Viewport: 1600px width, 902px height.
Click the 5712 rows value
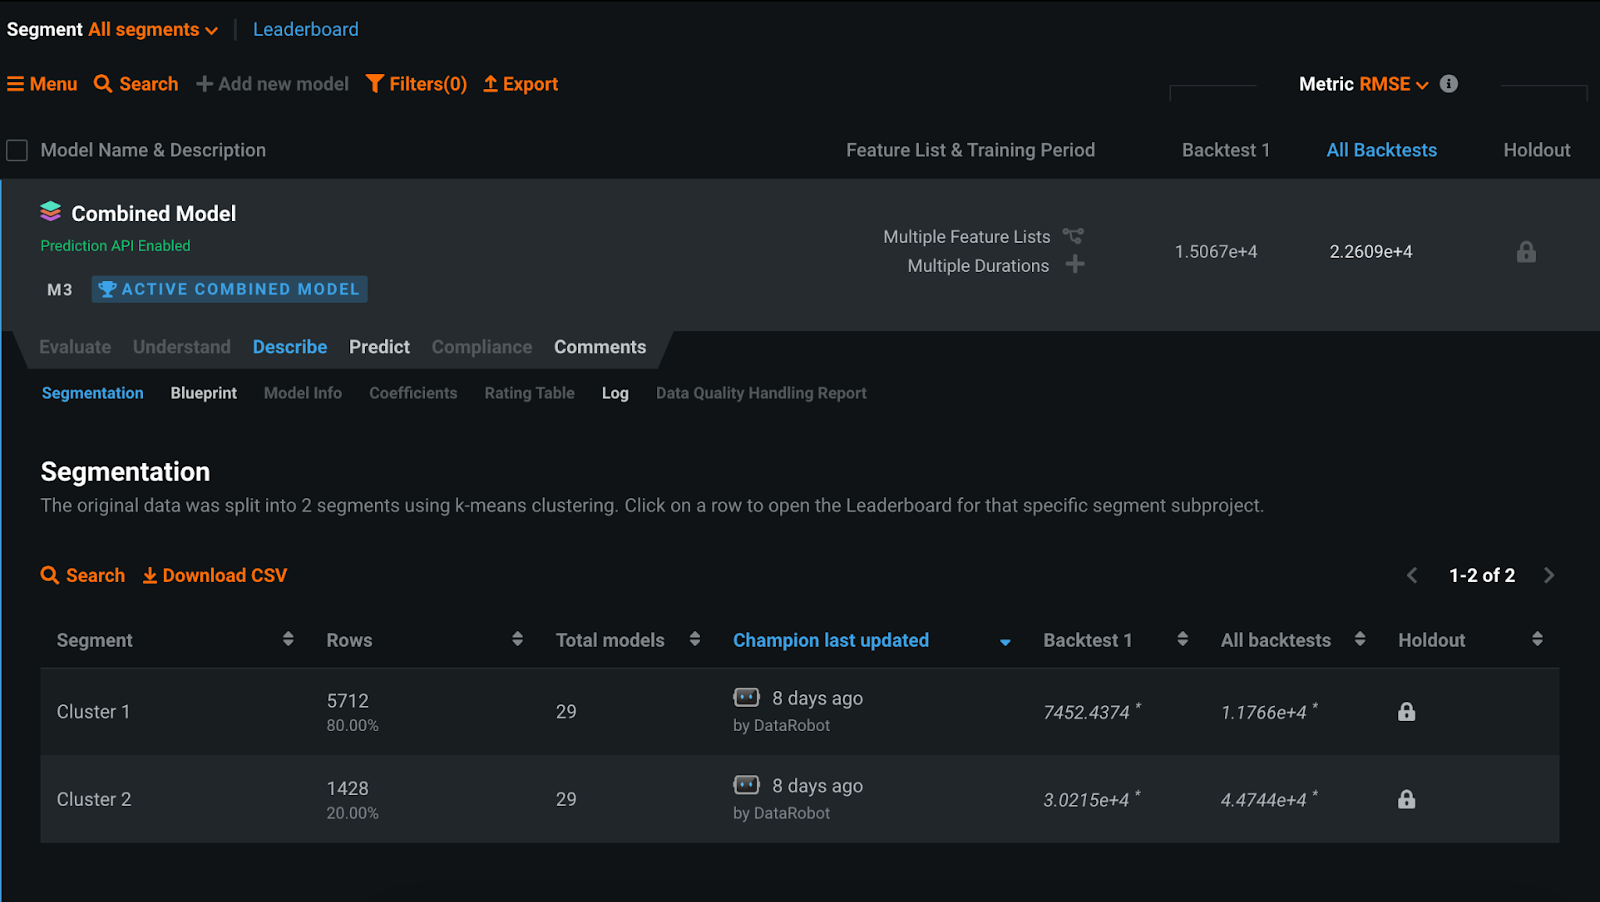tap(348, 701)
